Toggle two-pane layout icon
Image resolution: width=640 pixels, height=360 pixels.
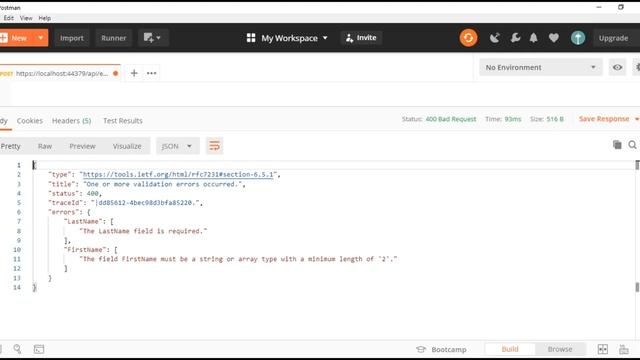click(602, 349)
